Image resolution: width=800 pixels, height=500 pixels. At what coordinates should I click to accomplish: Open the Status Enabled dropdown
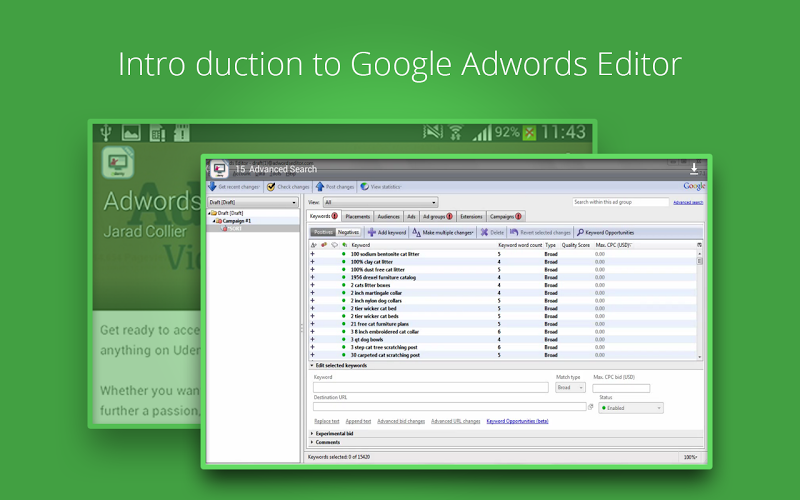click(x=631, y=408)
